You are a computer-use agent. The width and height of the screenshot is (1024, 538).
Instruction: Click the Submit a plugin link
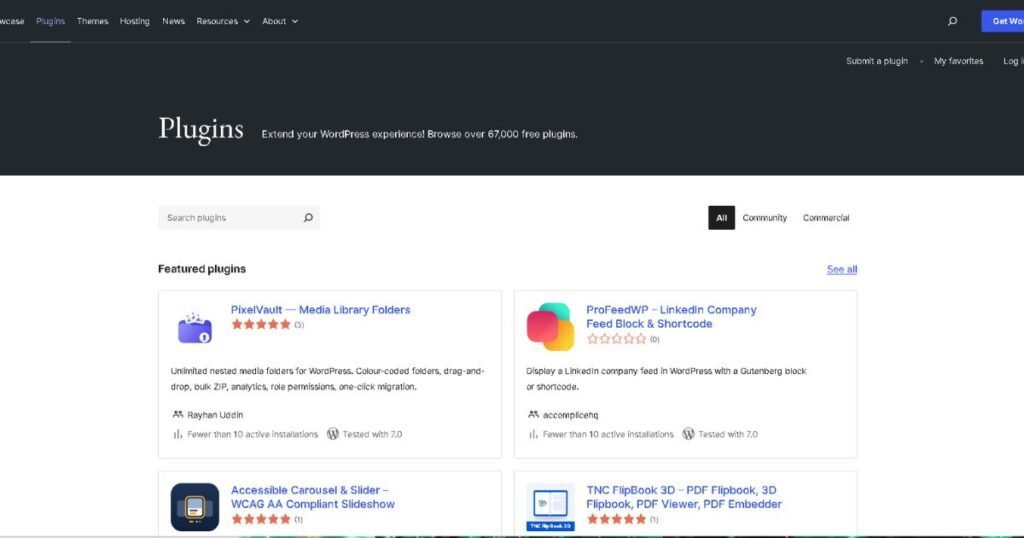pos(877,61)
